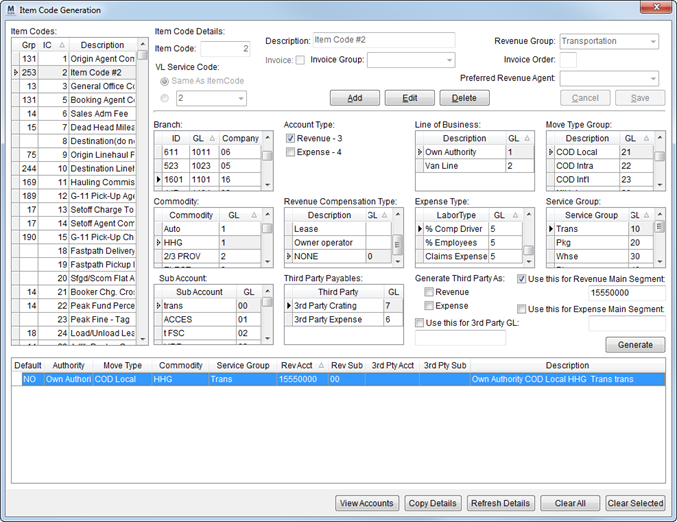Screen dimensions: 677x522
Task: Click the Edit button
Action: 410,98
